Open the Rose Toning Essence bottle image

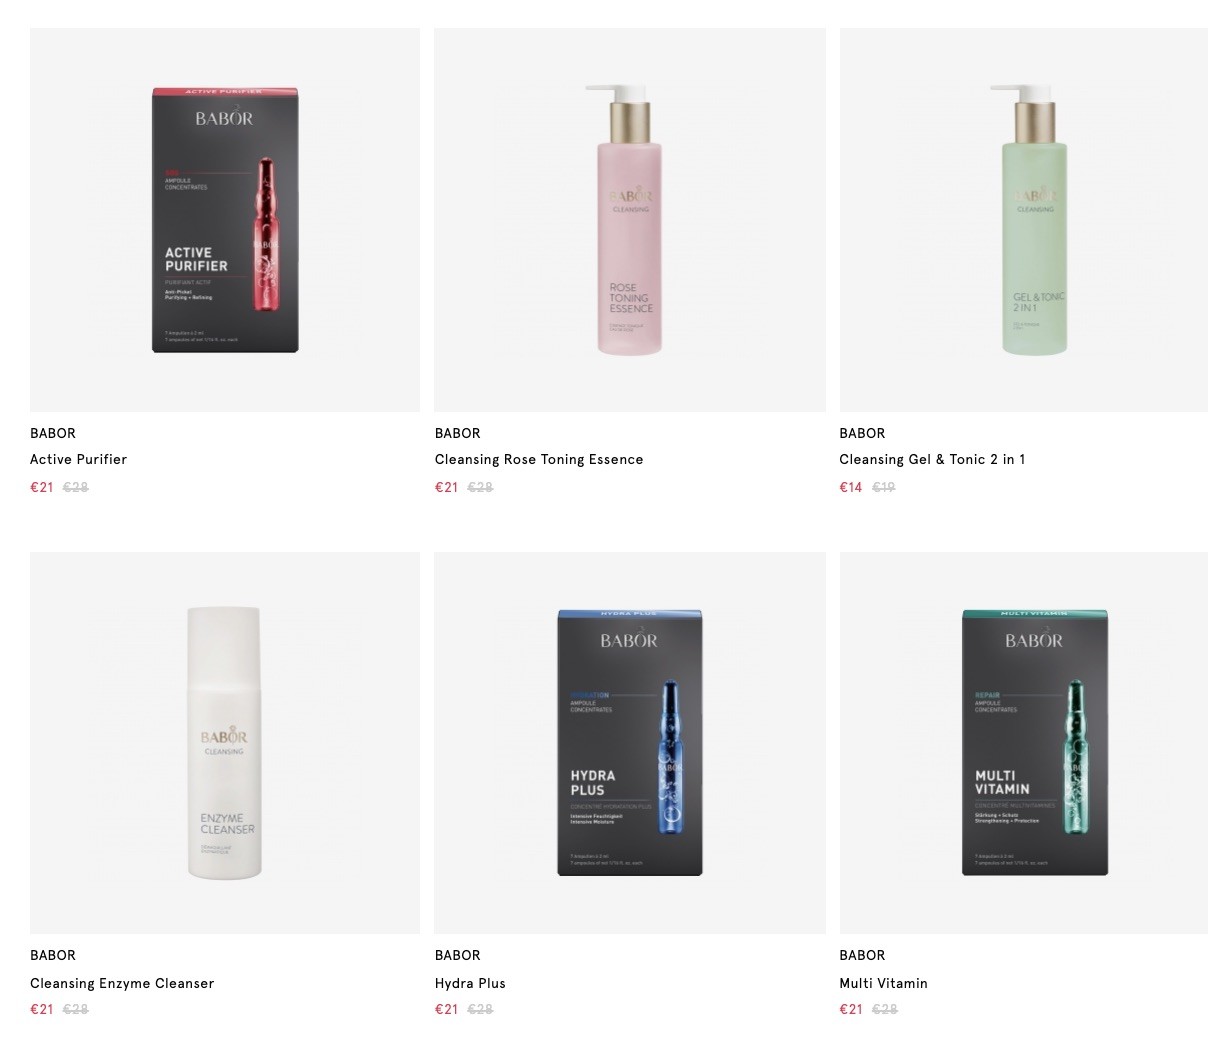click(x=630, y=220)
